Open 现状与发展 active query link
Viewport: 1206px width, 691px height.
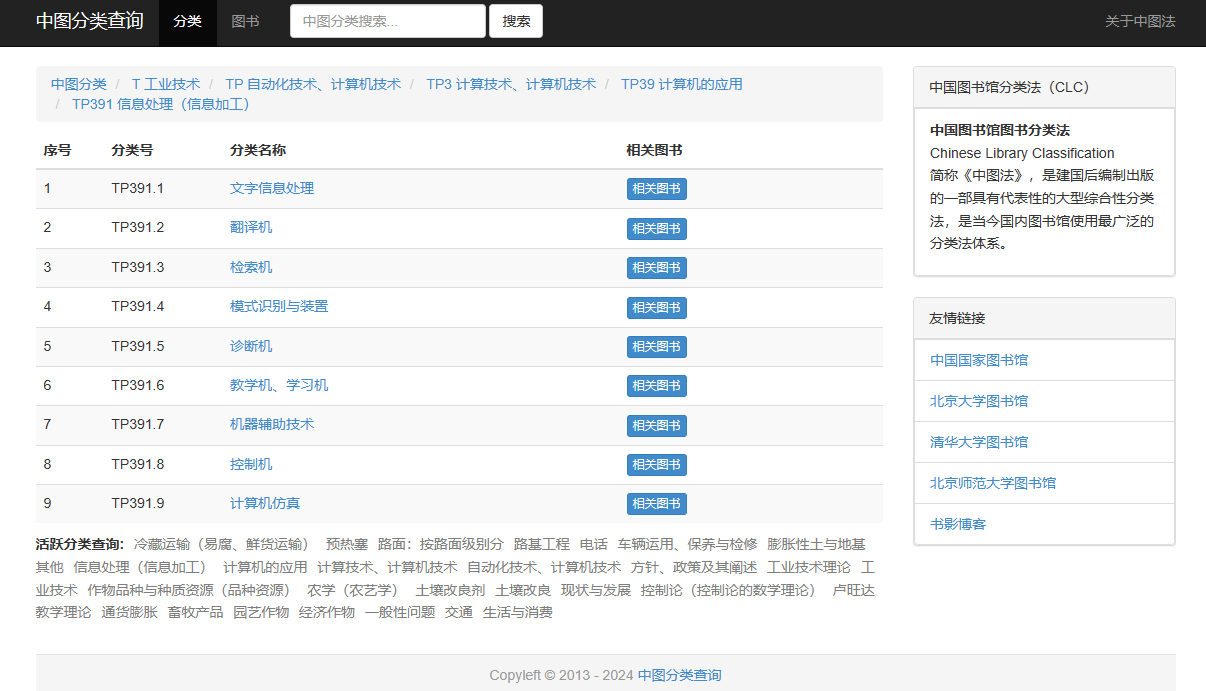point(596,590)
